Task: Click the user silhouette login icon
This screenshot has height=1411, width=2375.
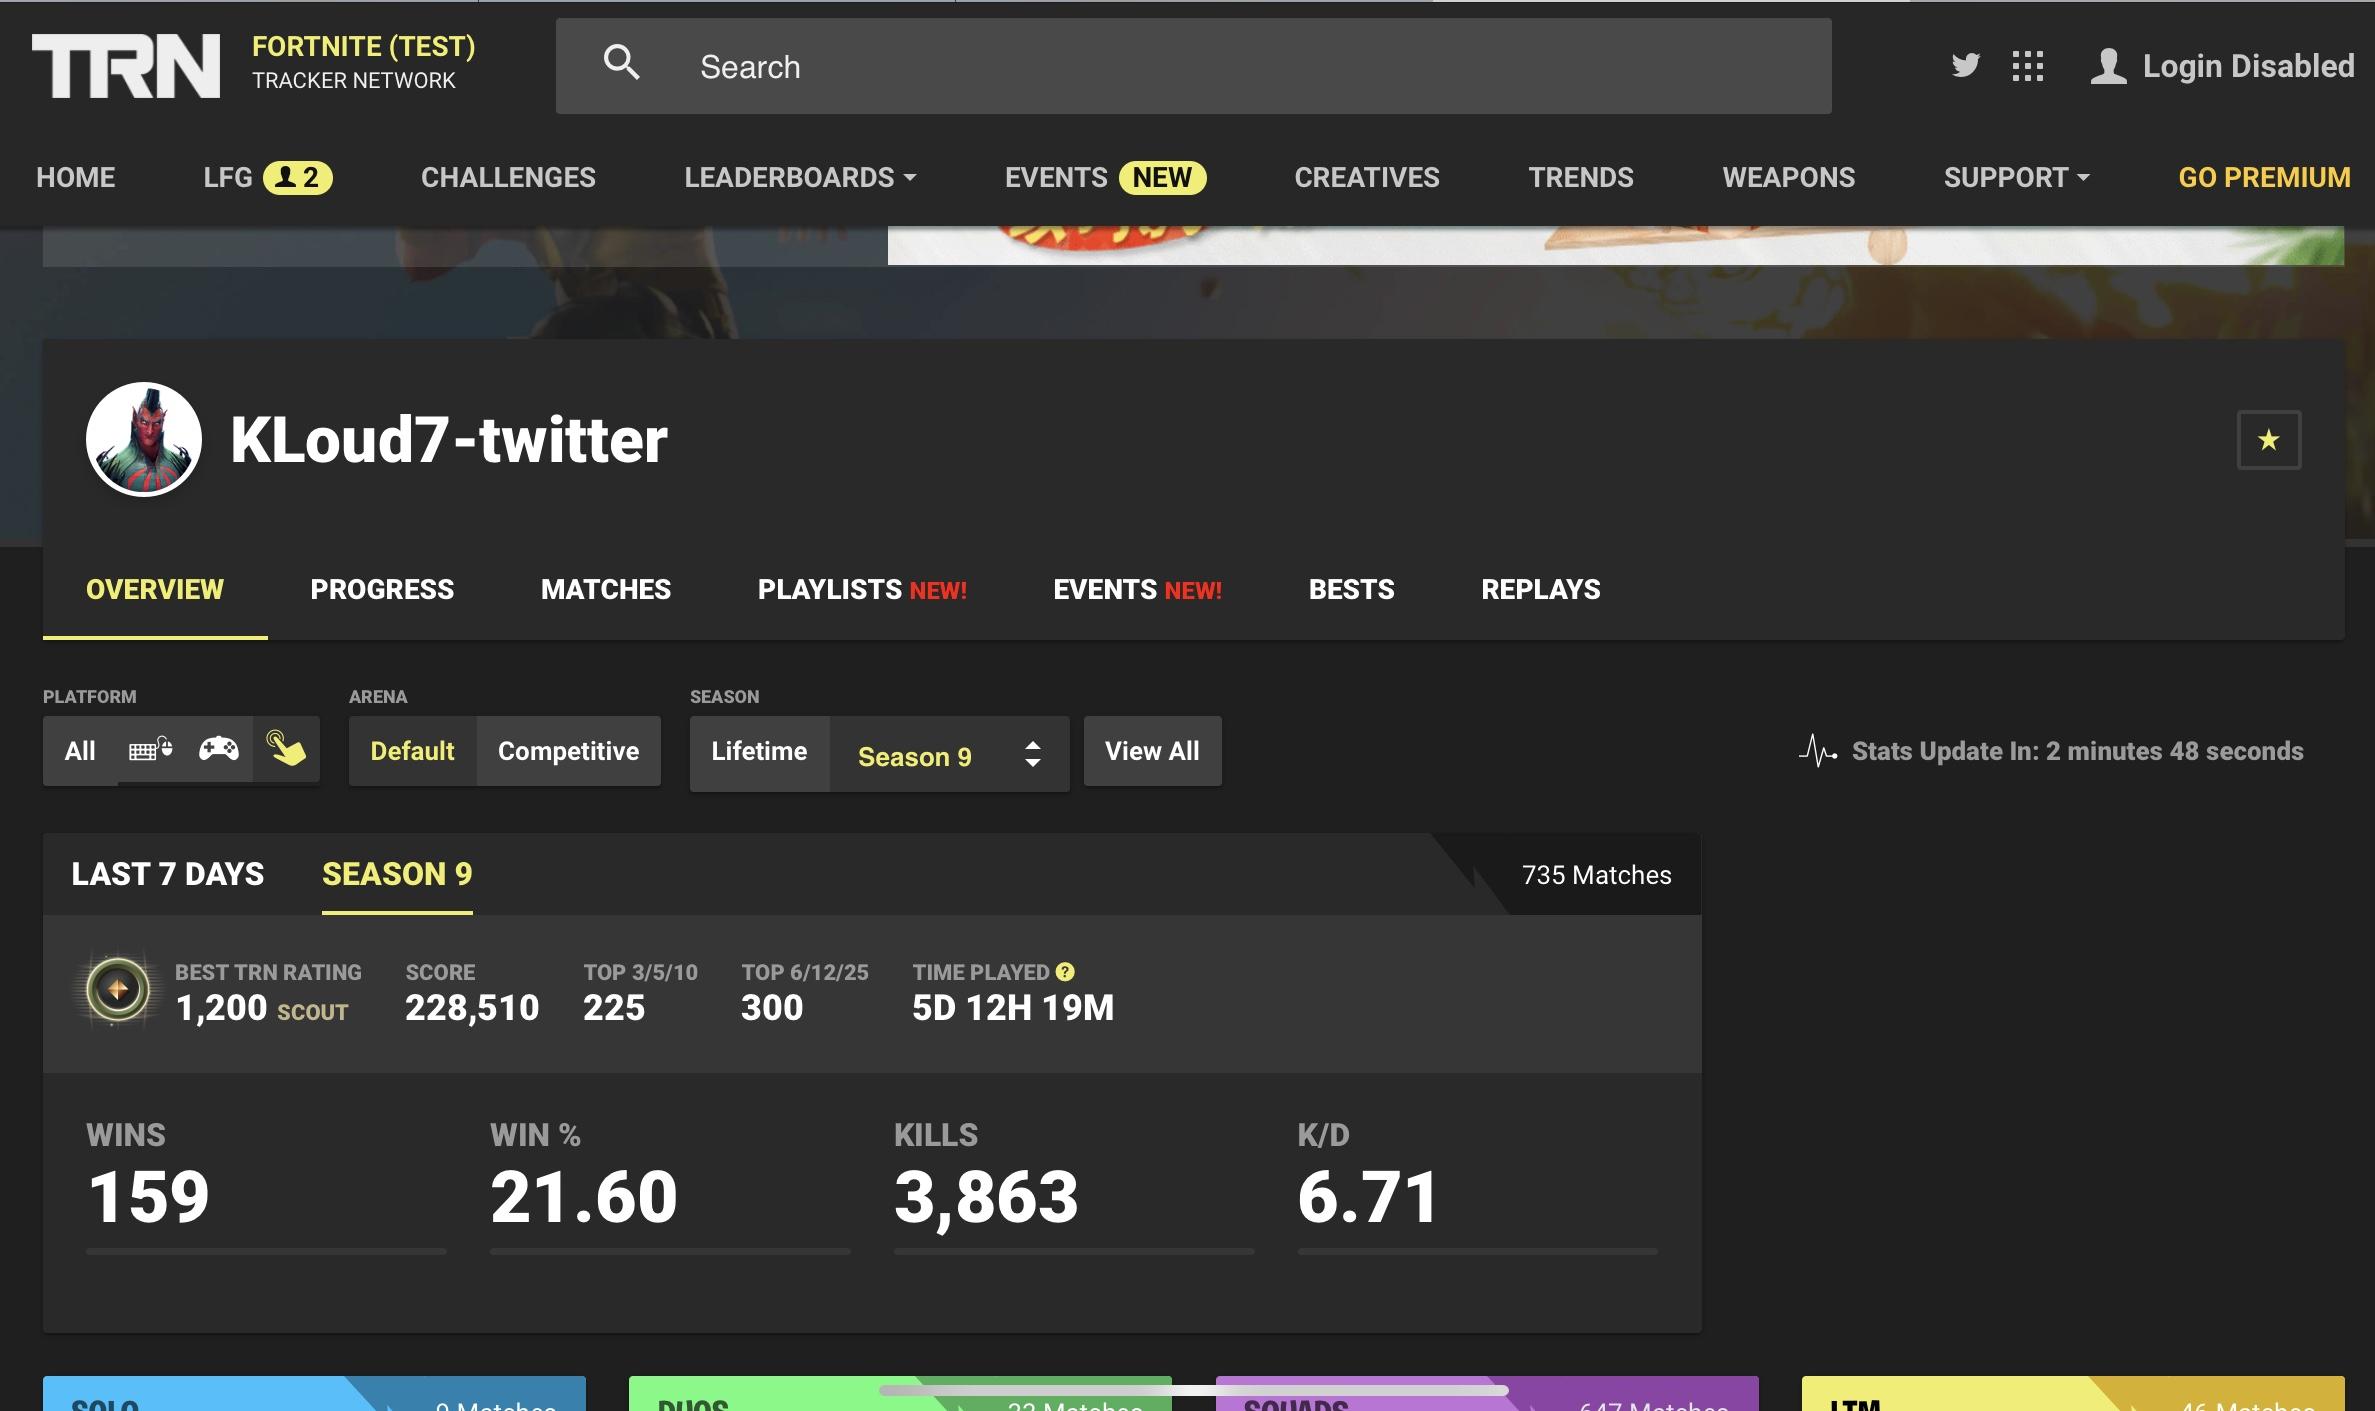Action: pyautogui.click(x=2109, y=66)
